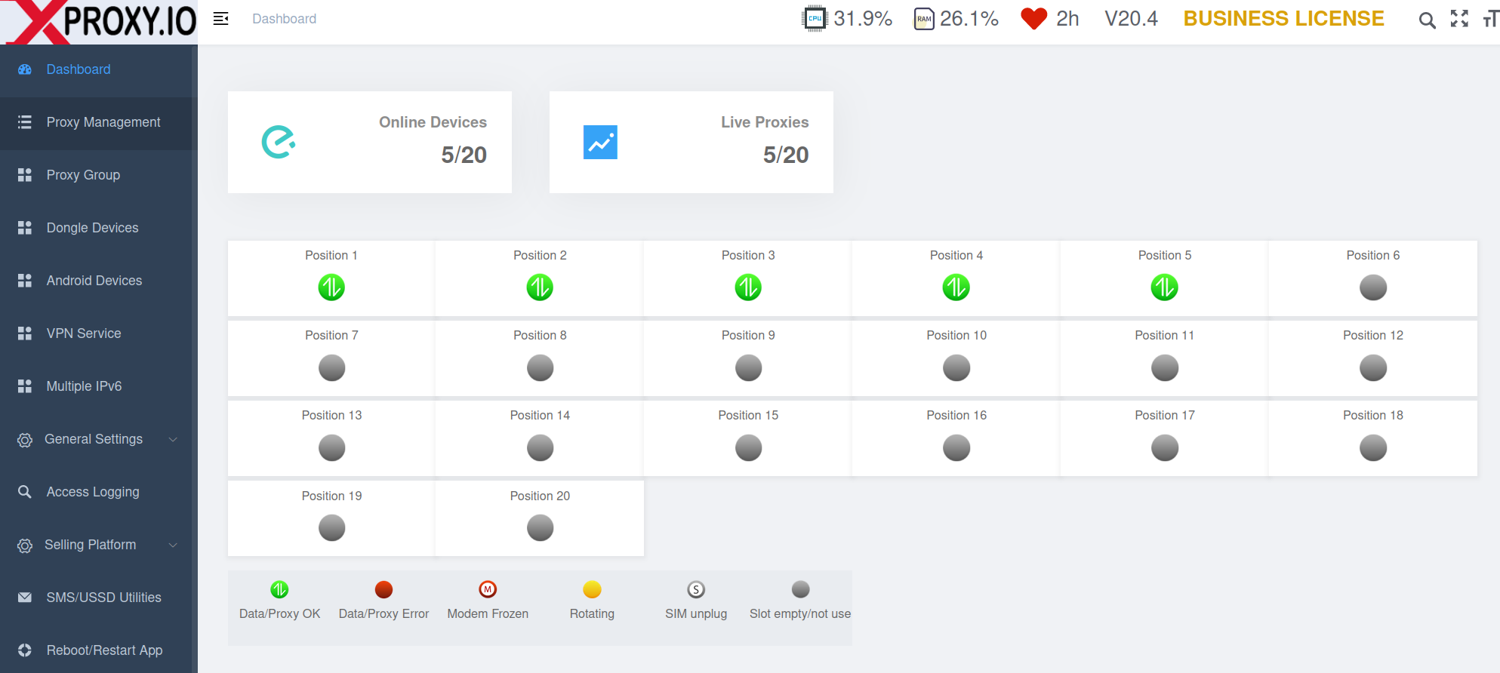Screen dimensions: 1500x673
Task: Click Position 14 gray slot icon
Action: click(540, 448)
